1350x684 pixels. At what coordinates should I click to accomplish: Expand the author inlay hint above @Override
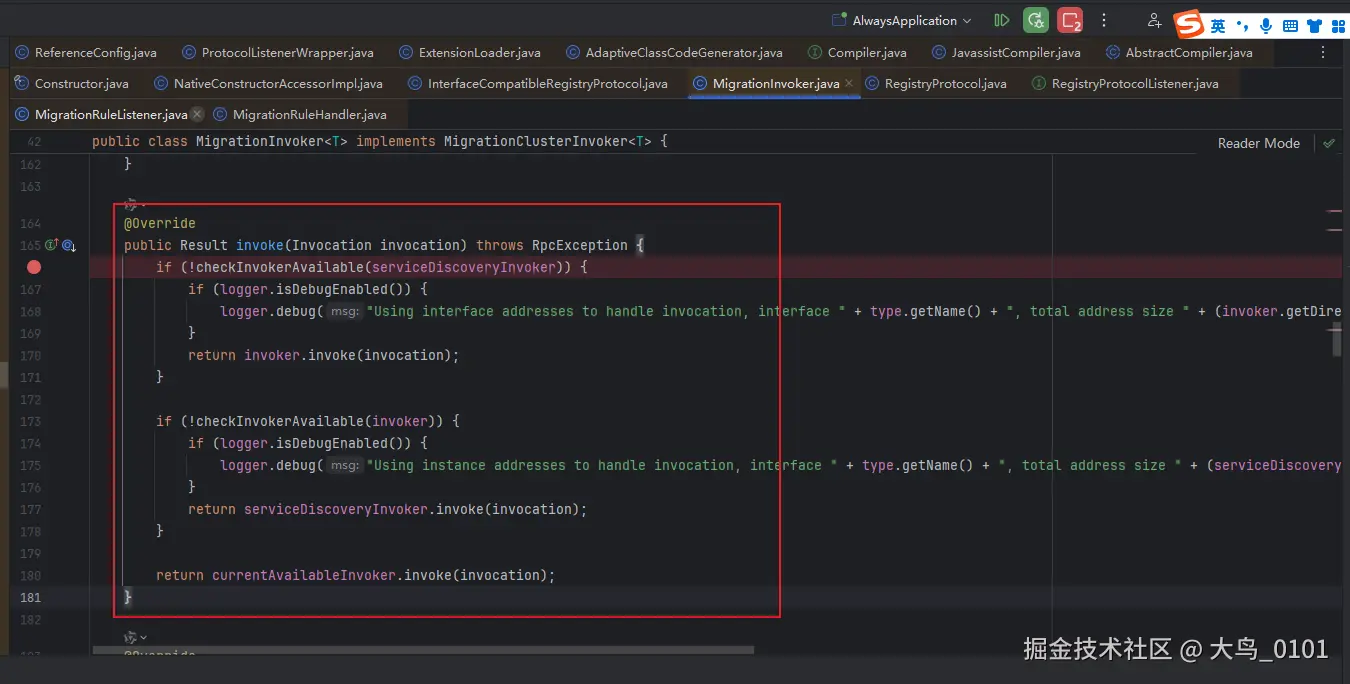tap(135, 203)
